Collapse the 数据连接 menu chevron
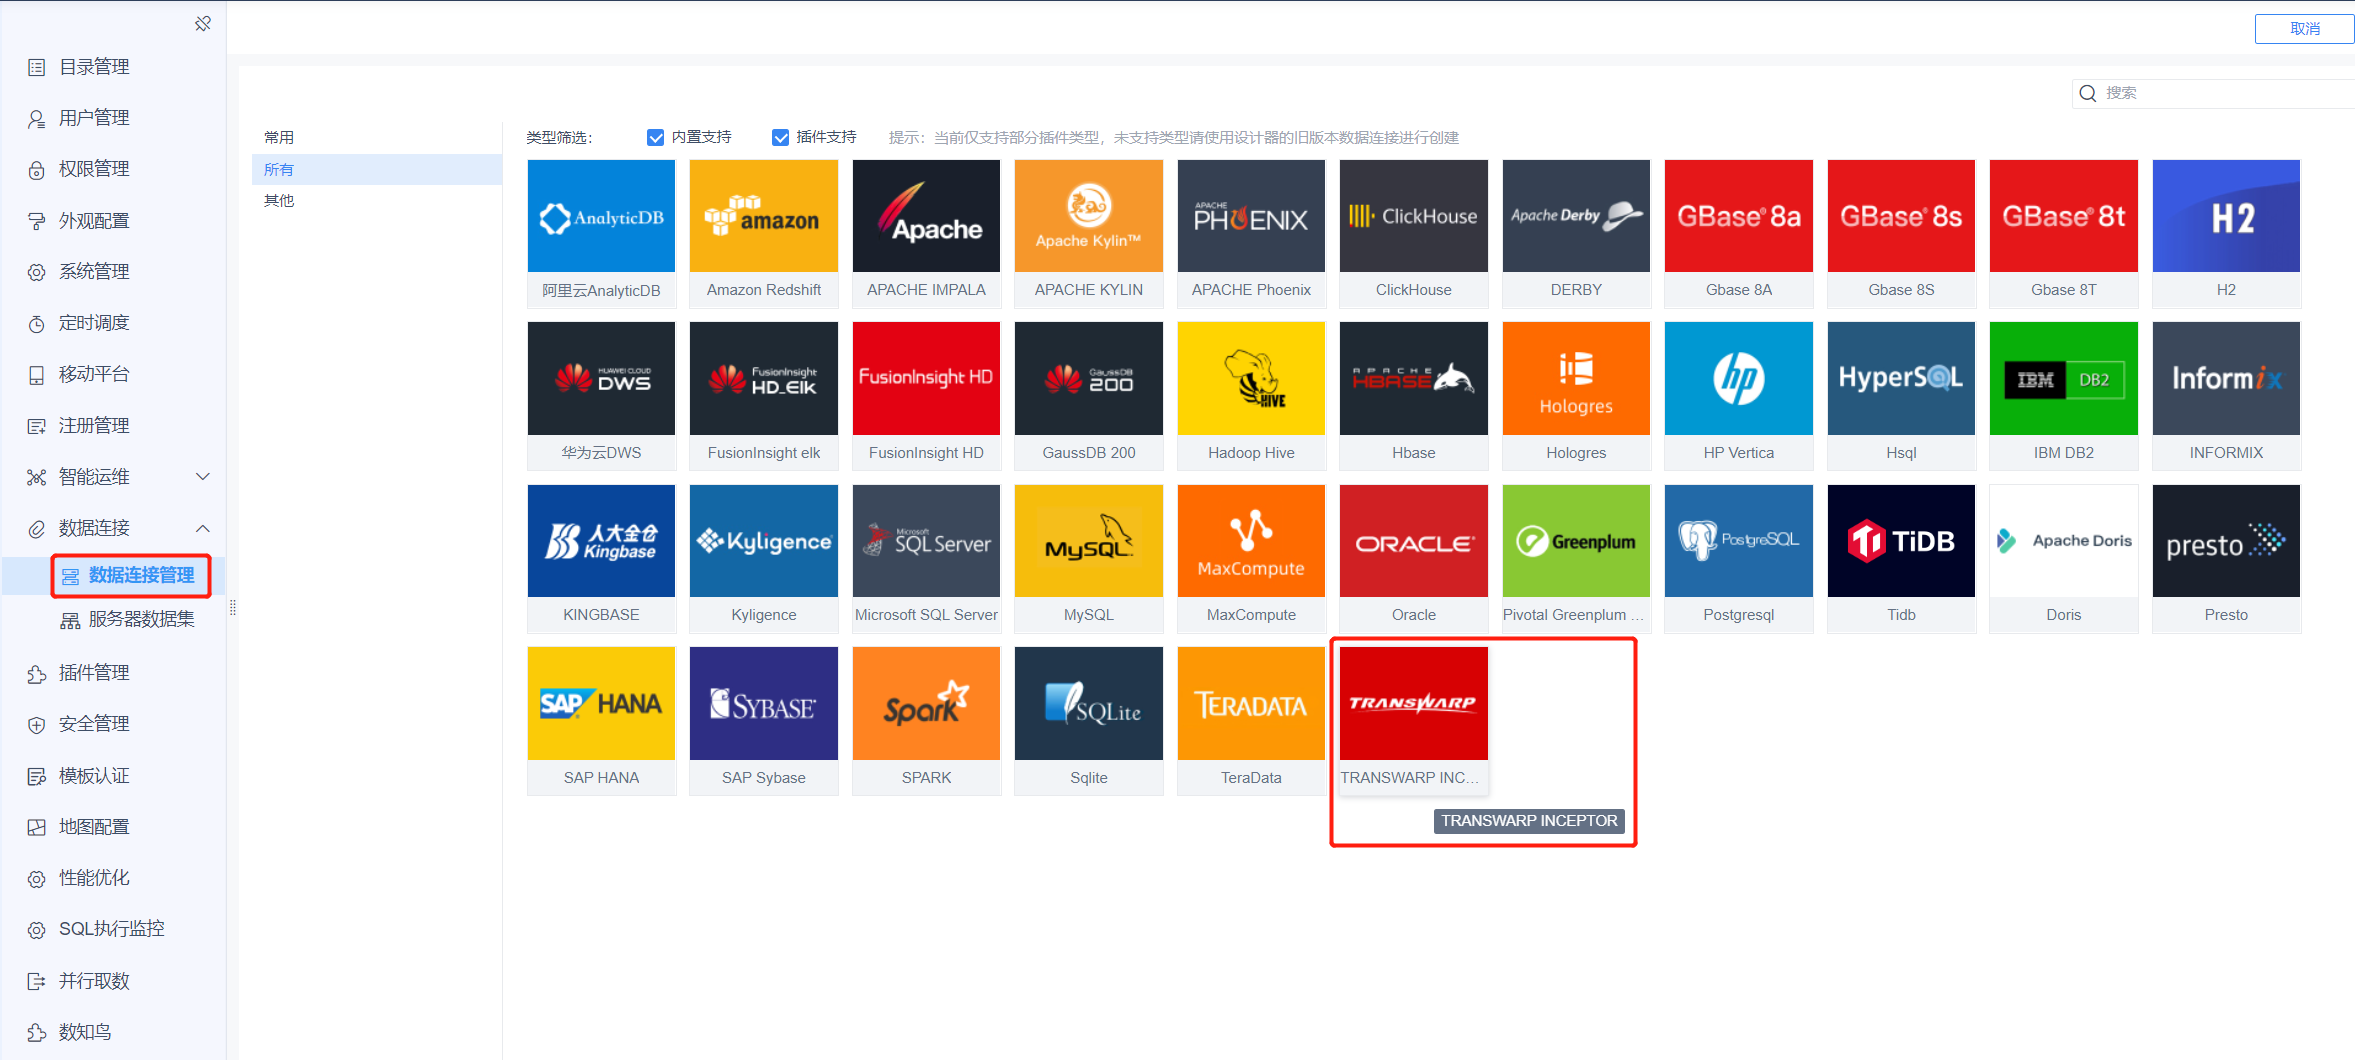The width and height of the screenshot is (2355, 1060). [203, 528]
